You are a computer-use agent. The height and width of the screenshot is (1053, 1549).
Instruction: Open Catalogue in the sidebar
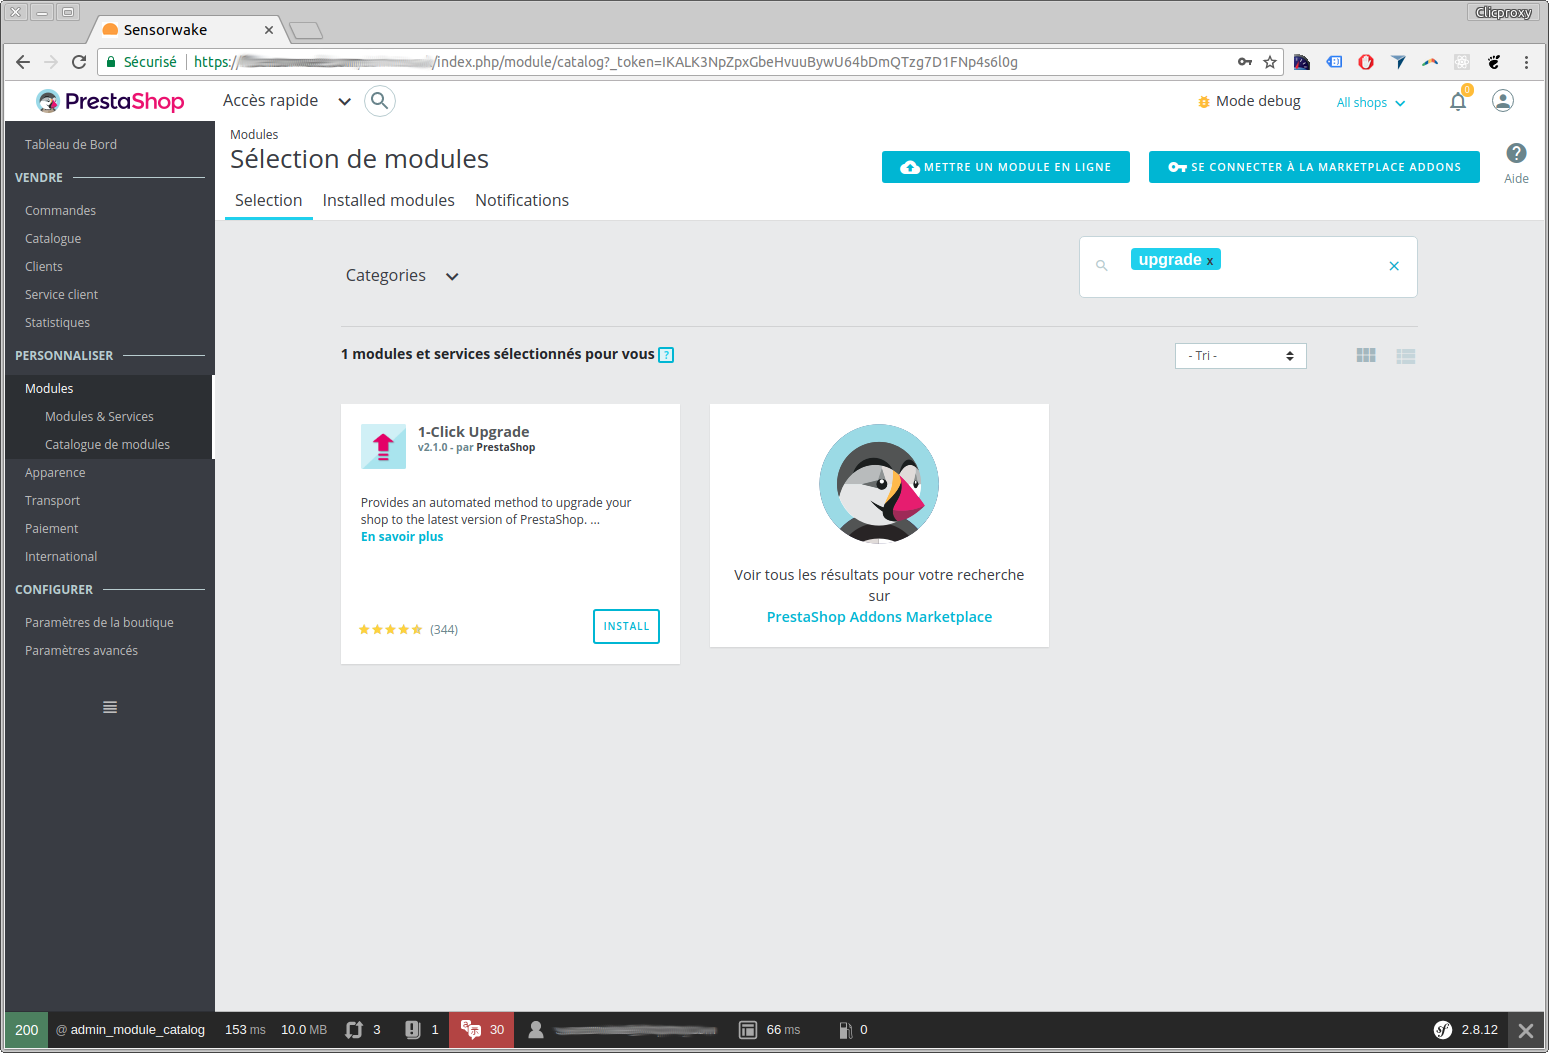[x=53, y=239]
